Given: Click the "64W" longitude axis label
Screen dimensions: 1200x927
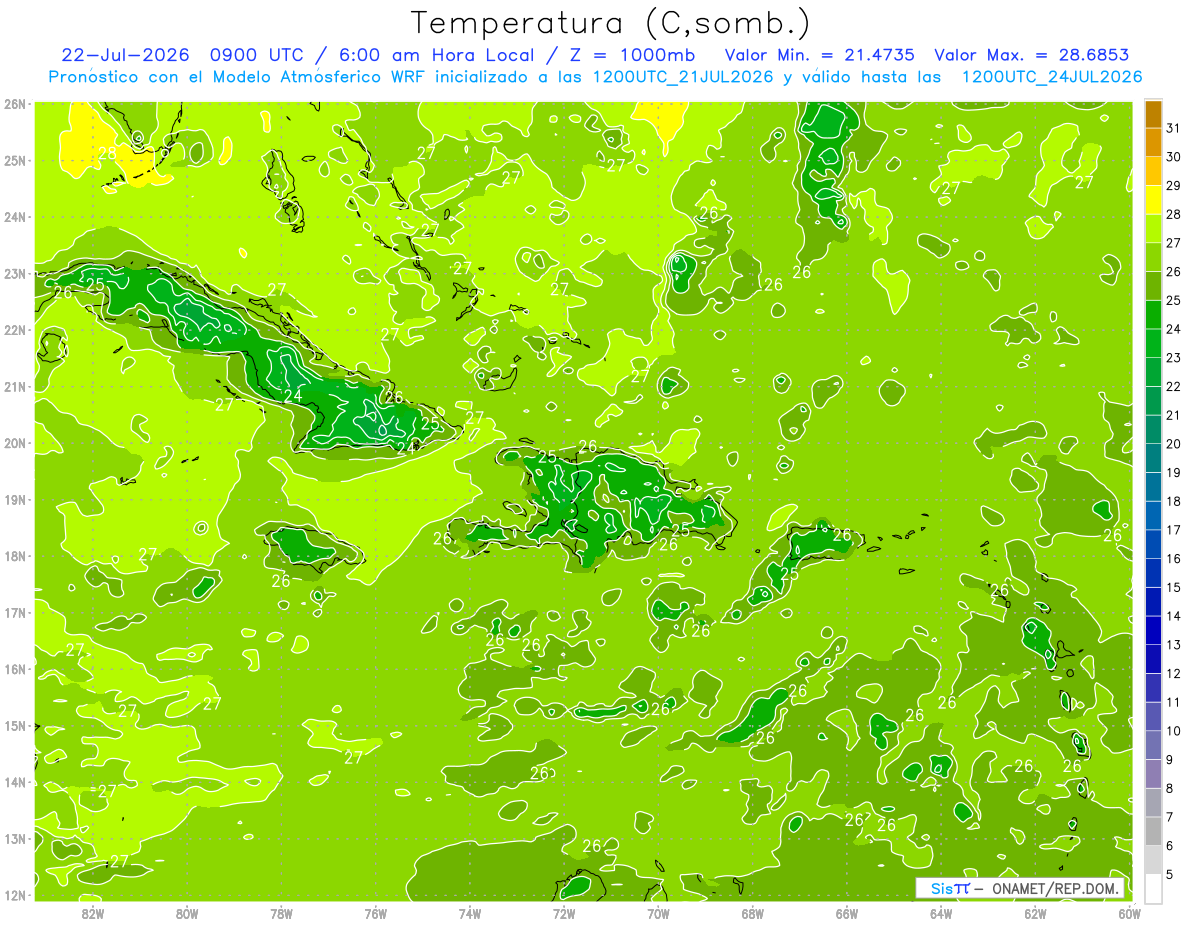Looking at the screenshot, I should (x=941, y=913).
